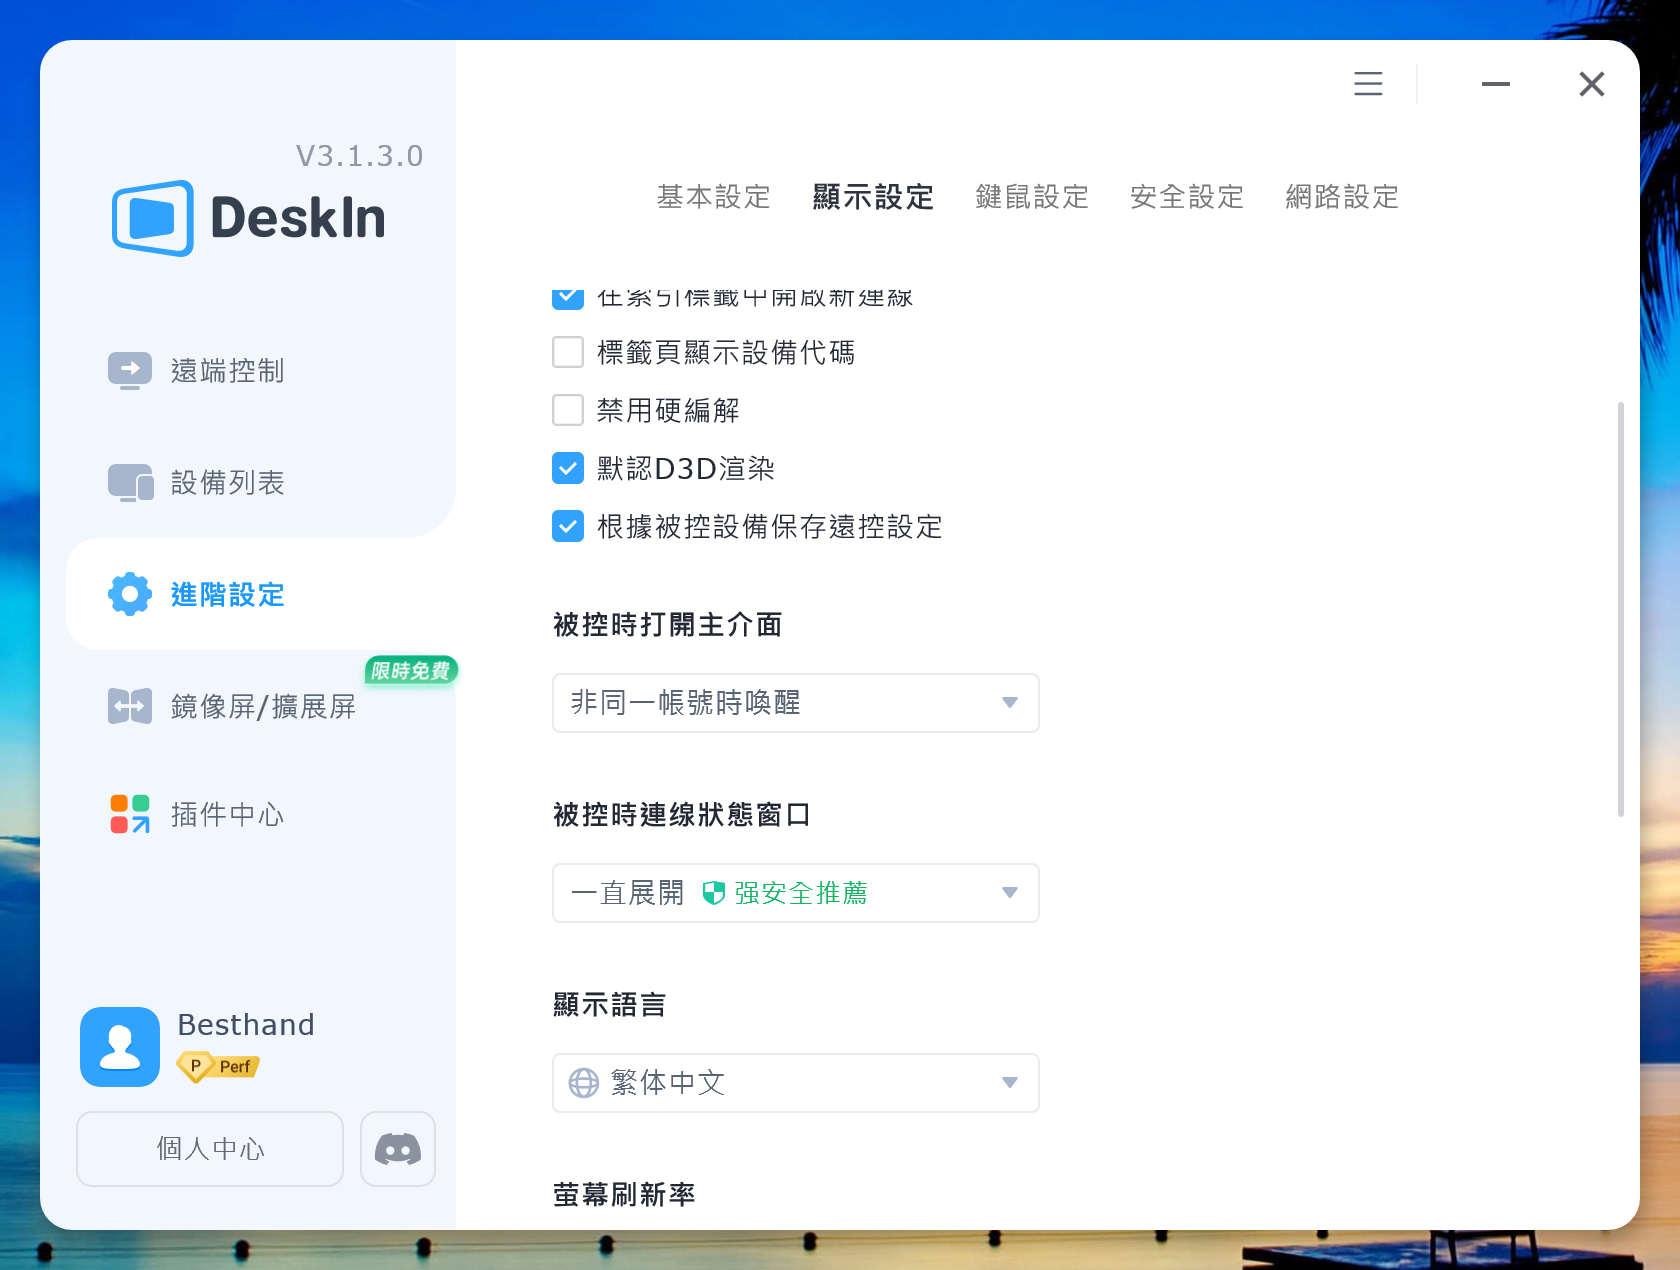Viewport: 1680px width, 1270px height.
Task: Open the hamburger menu icon
Action: (x=1368, y=84)
